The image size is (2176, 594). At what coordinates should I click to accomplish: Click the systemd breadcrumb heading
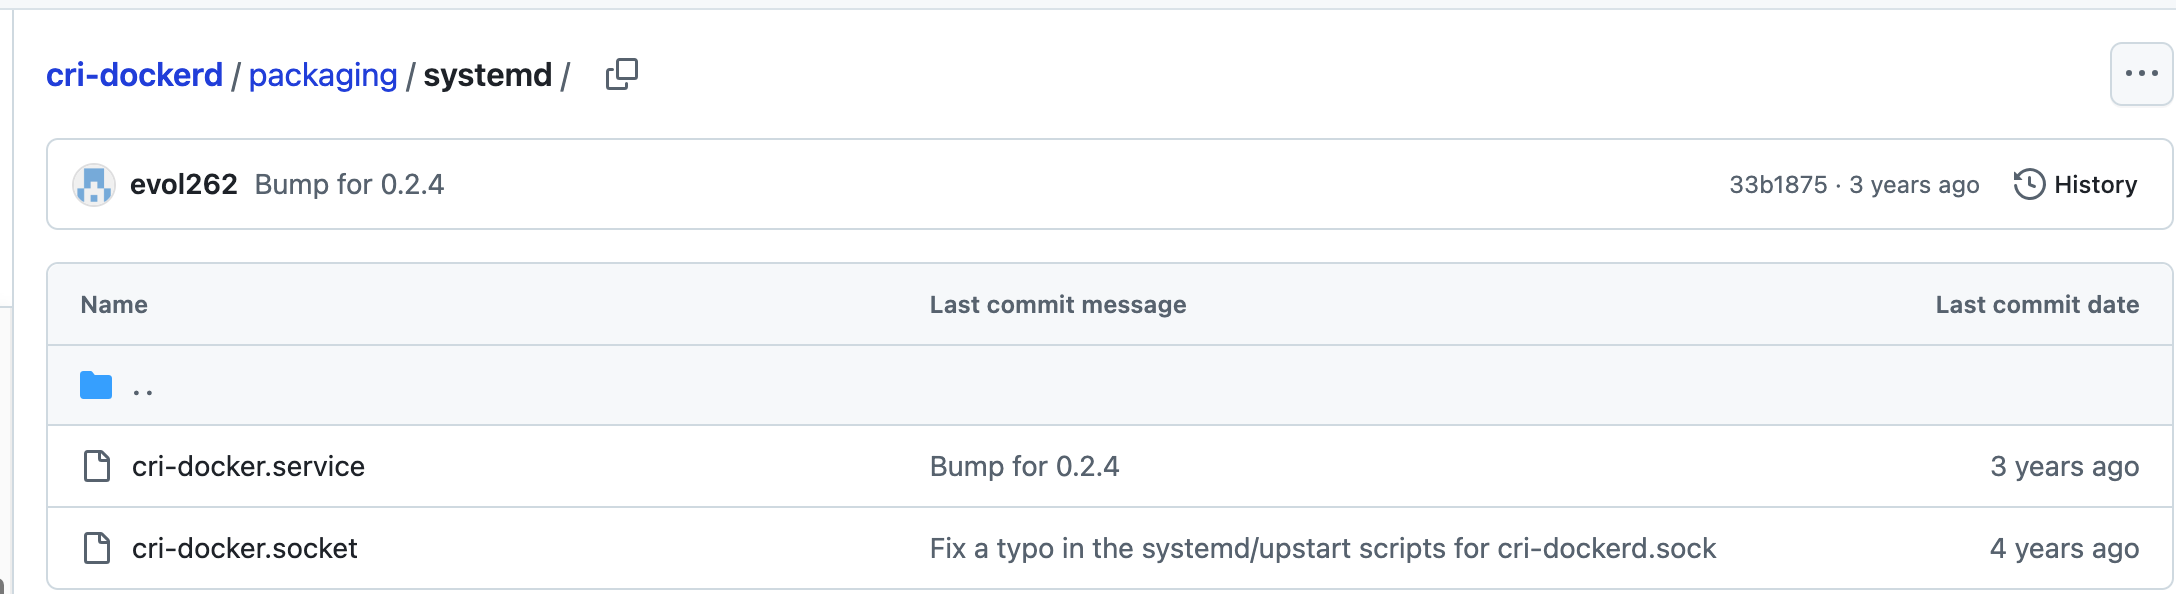pos(488,75)
